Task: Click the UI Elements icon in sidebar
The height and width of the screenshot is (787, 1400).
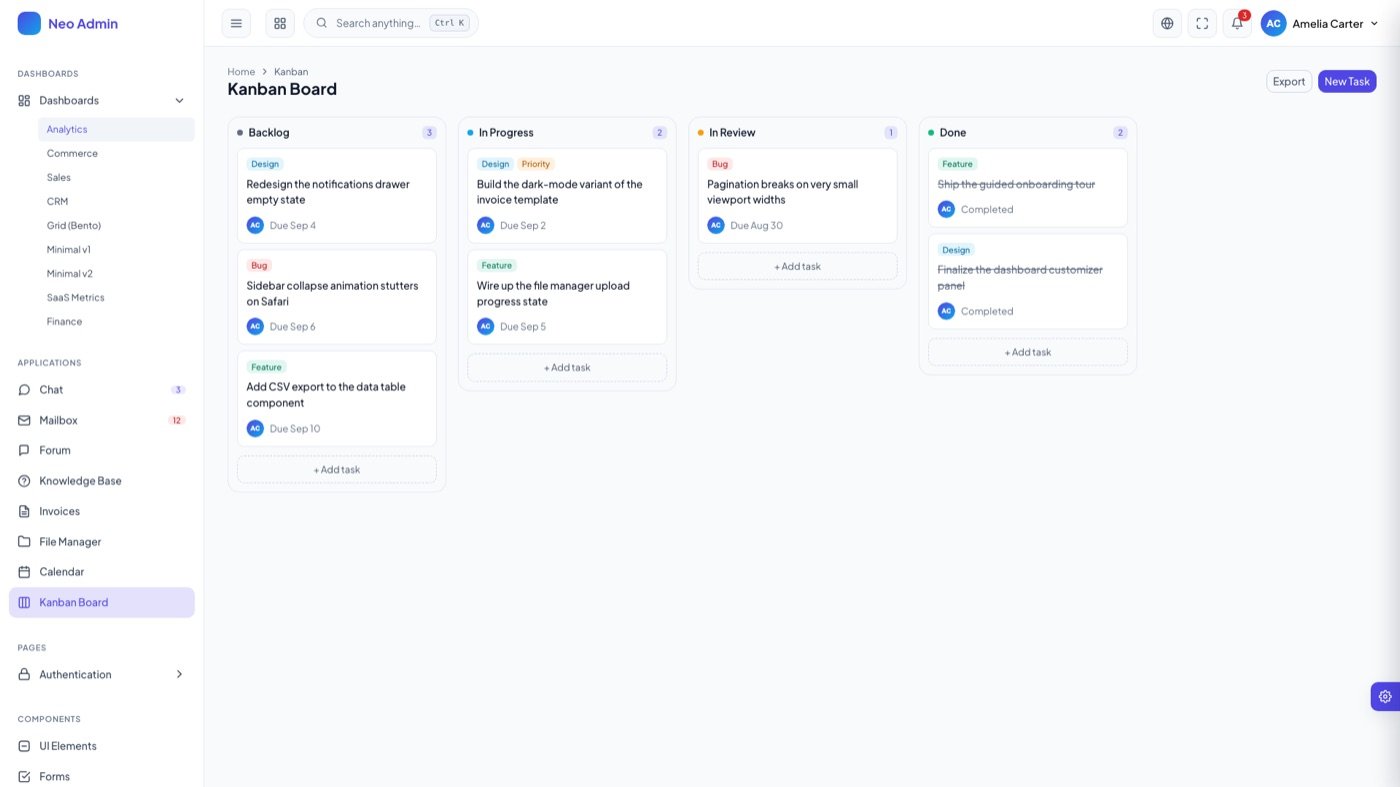Action: click(x=24, y=746)
